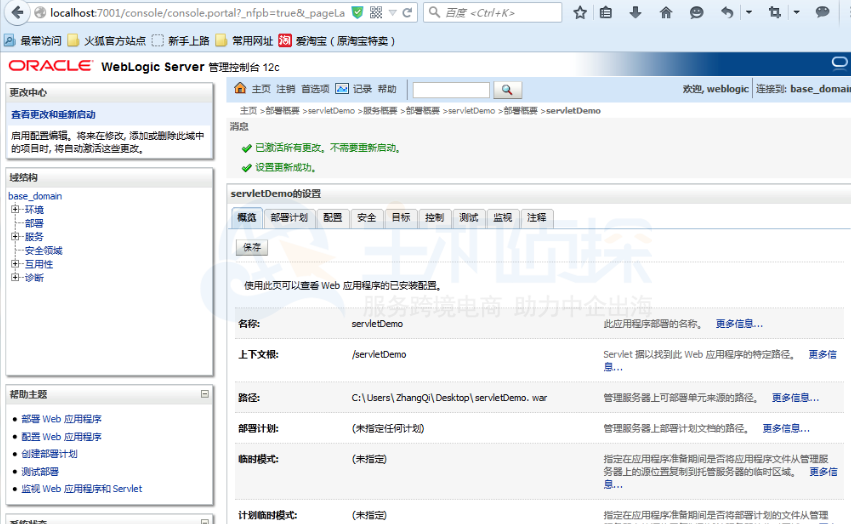Click the console search magnifier button
The width and height of the screenshot is (851, 524).
[507, 90]
